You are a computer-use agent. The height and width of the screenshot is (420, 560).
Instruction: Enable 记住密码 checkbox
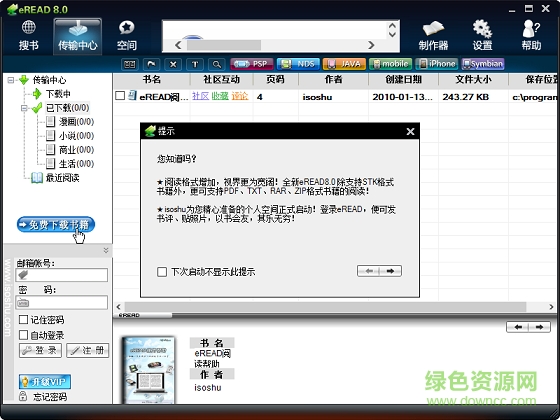tap(23, 319)
